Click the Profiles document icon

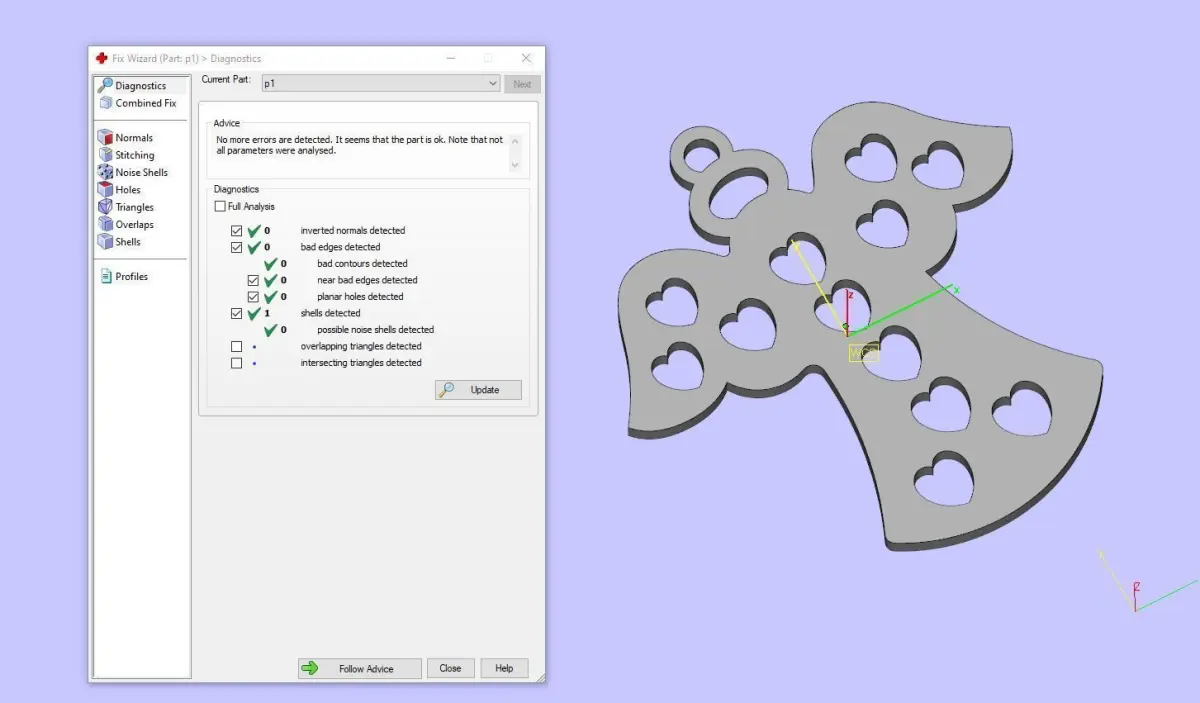(x=106, y=276)
